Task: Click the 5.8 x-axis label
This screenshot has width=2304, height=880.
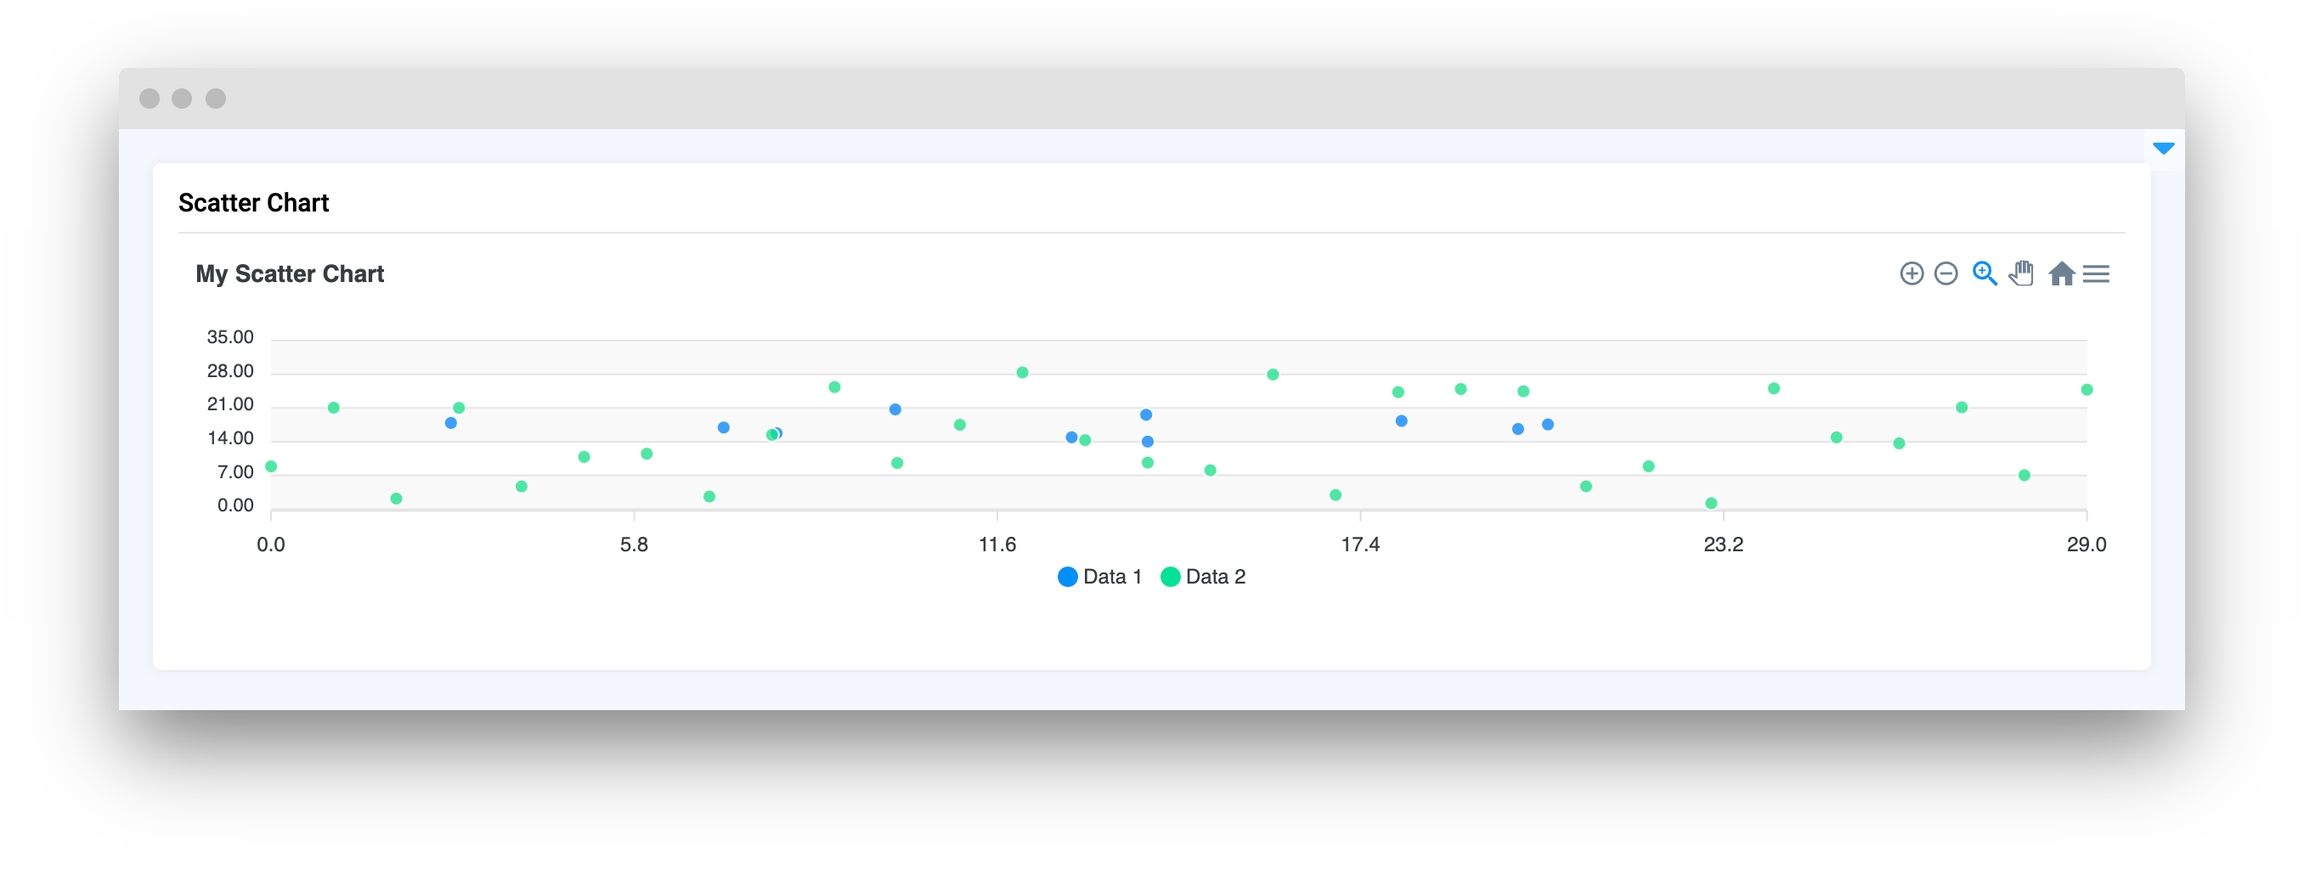Action: (634, 545)
